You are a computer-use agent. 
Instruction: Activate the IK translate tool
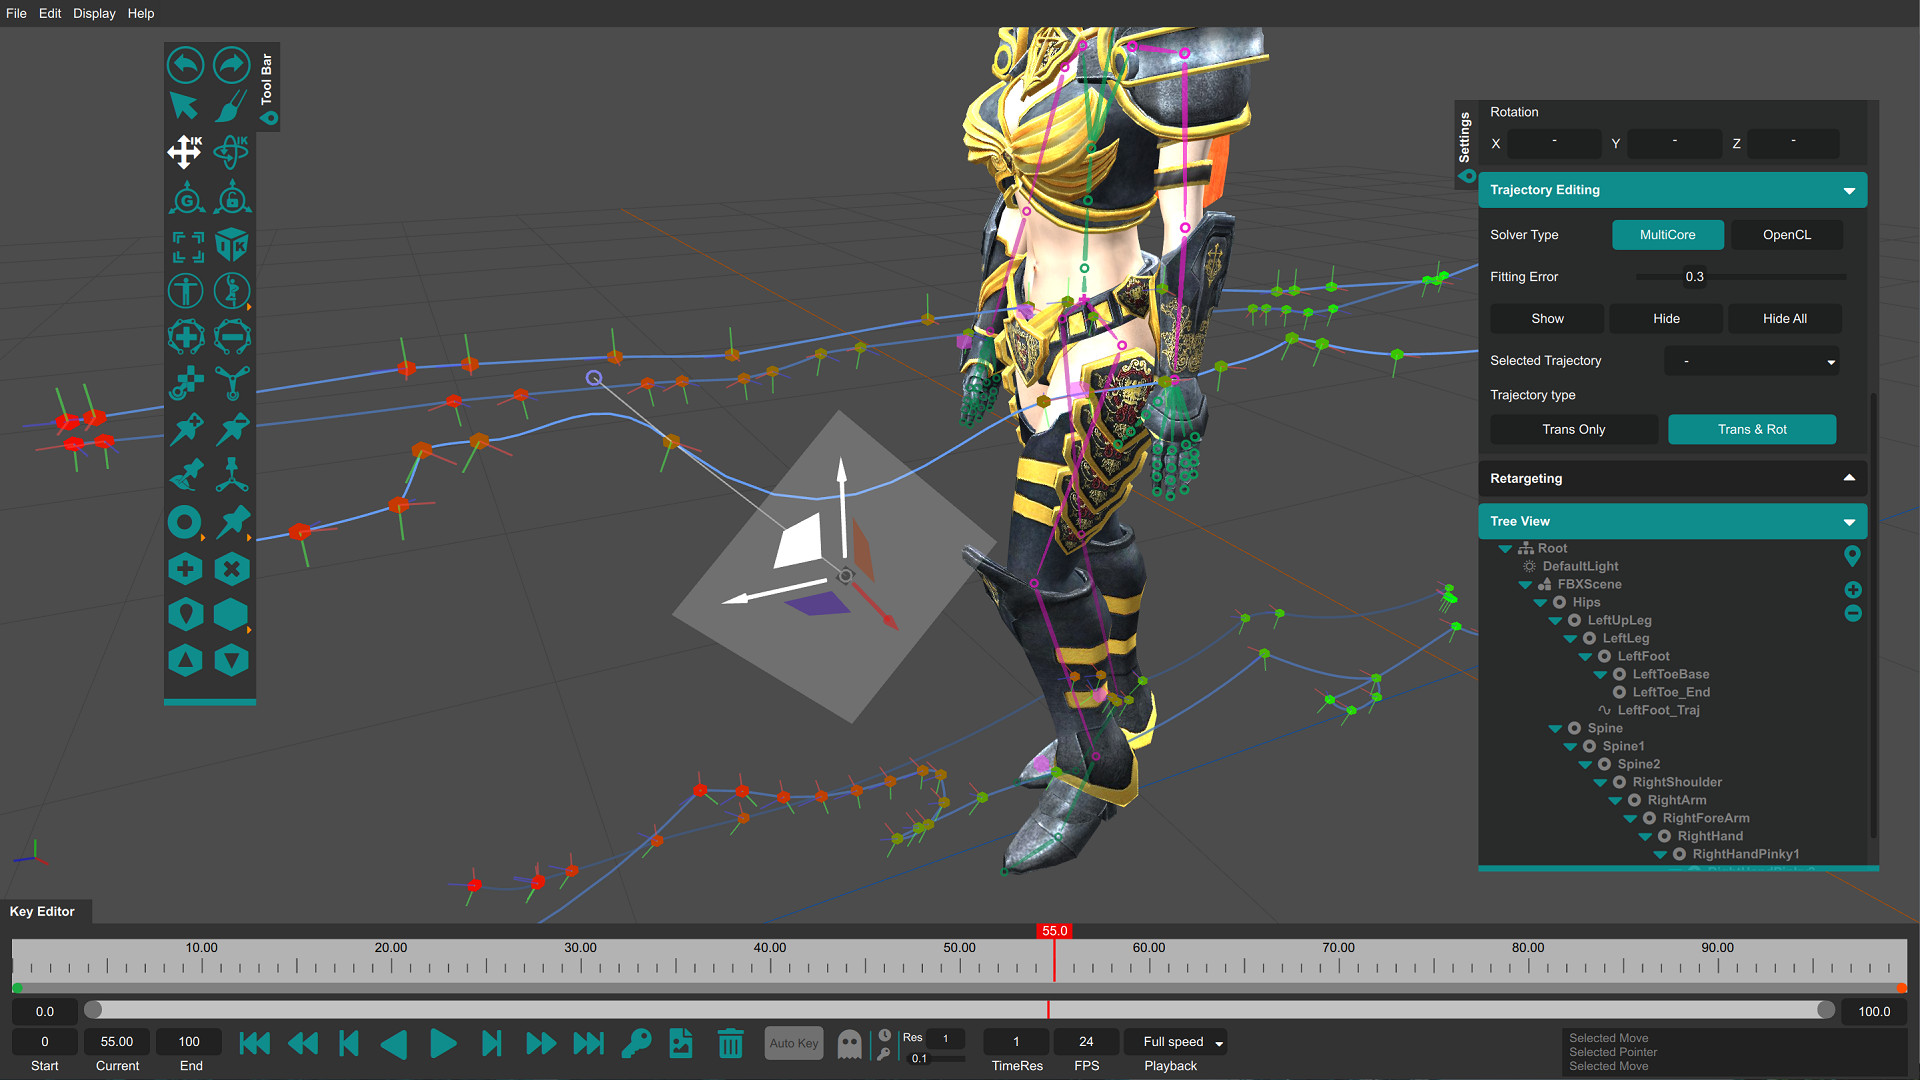[185, 152]
